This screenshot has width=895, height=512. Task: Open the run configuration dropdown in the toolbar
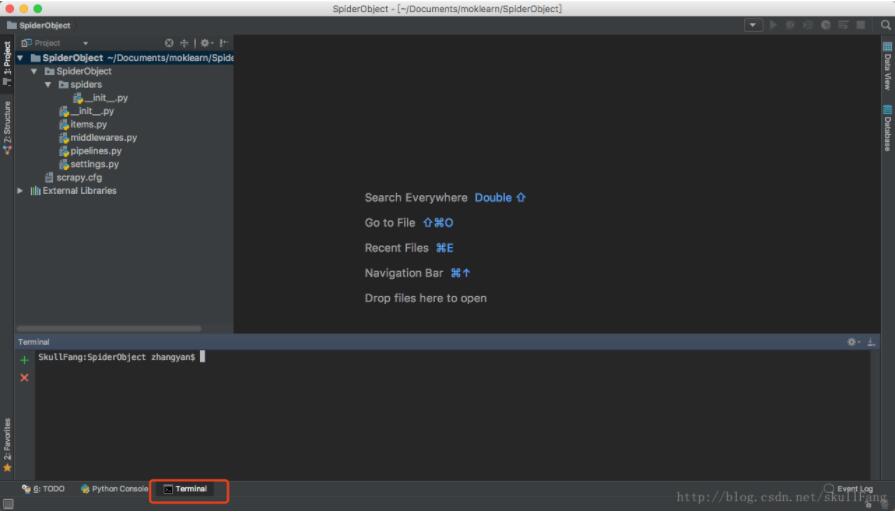[753, 25]
